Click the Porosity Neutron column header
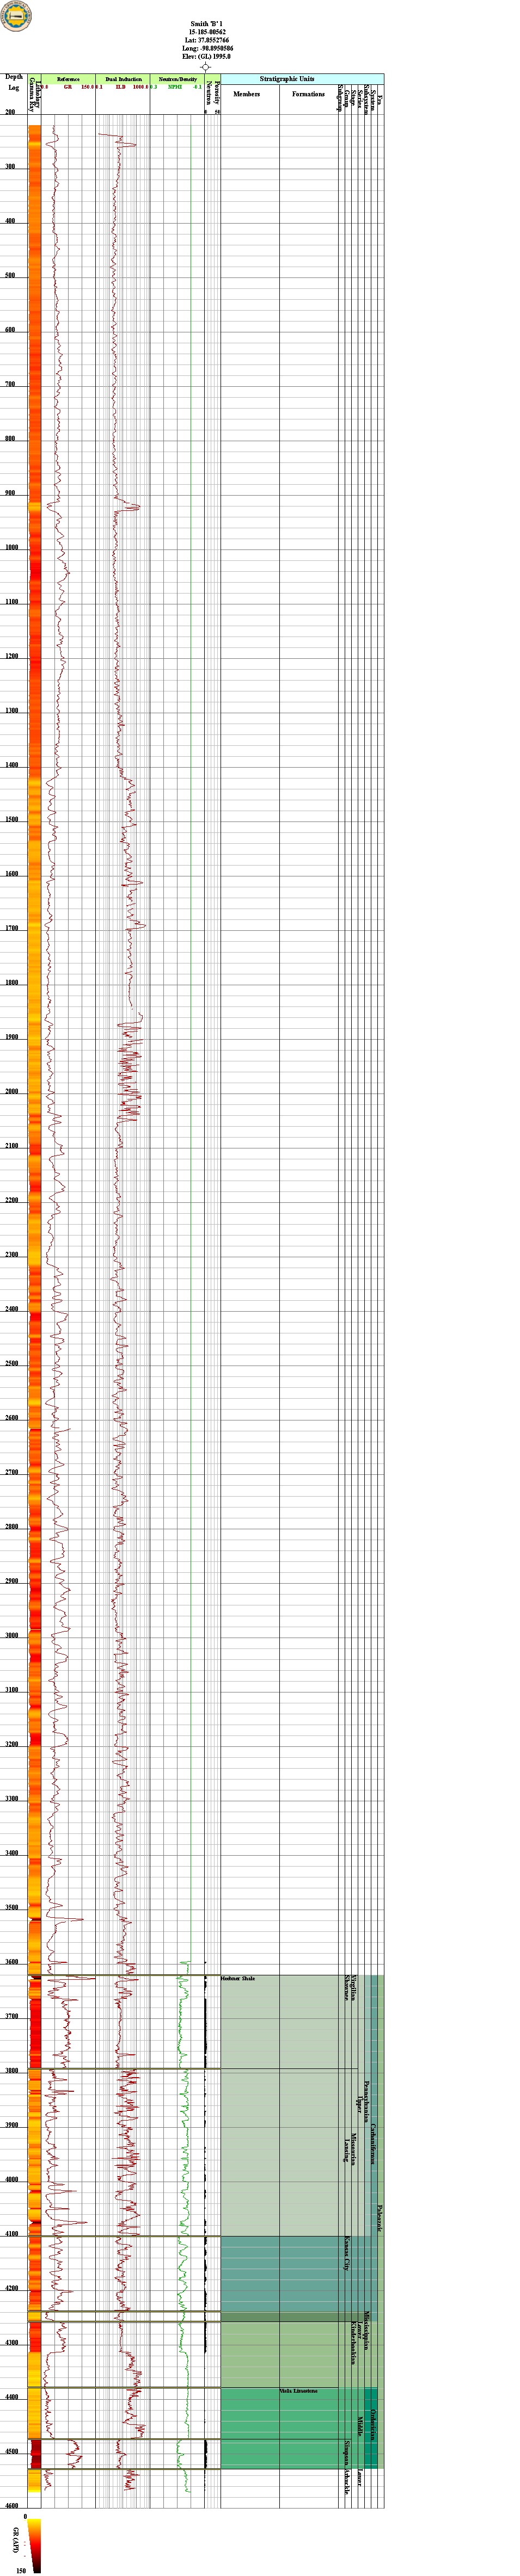The width and height of the screenshot is (520, 2576). pyautogui.click(x=213, y=93)
